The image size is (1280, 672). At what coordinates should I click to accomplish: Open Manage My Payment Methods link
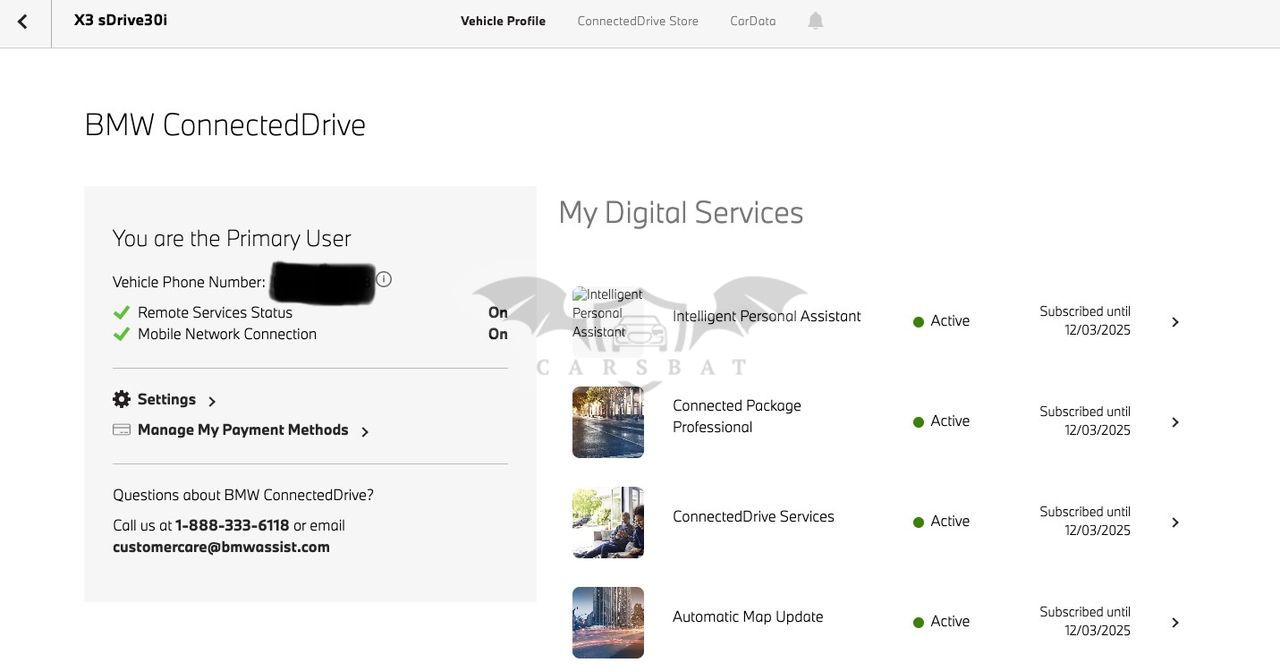[x=243, y=430]
